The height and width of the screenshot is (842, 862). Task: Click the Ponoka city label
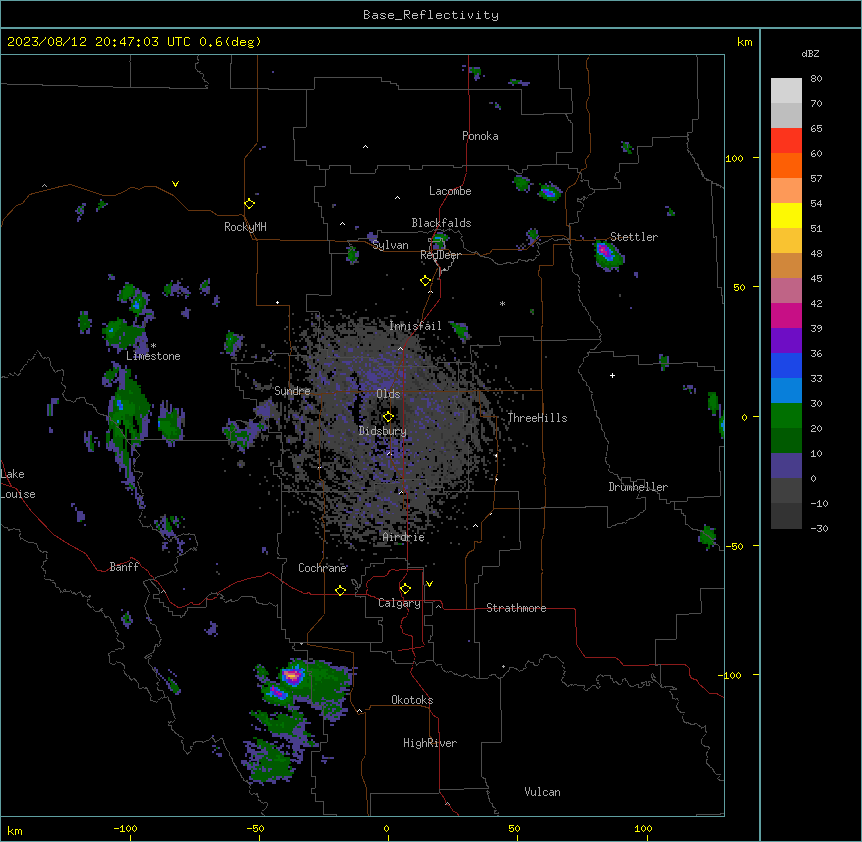tap(480, 136)
